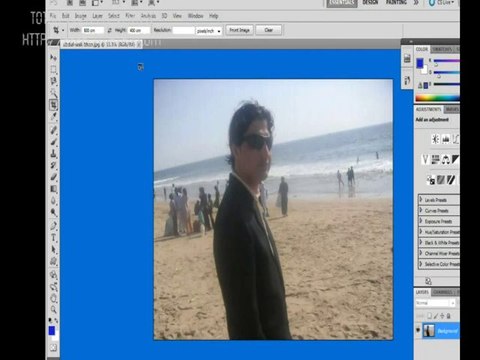The height and width of the screenshot is (360, 480).
Task: Select the Rectangular Marquee tool
Action: (53, 70)
